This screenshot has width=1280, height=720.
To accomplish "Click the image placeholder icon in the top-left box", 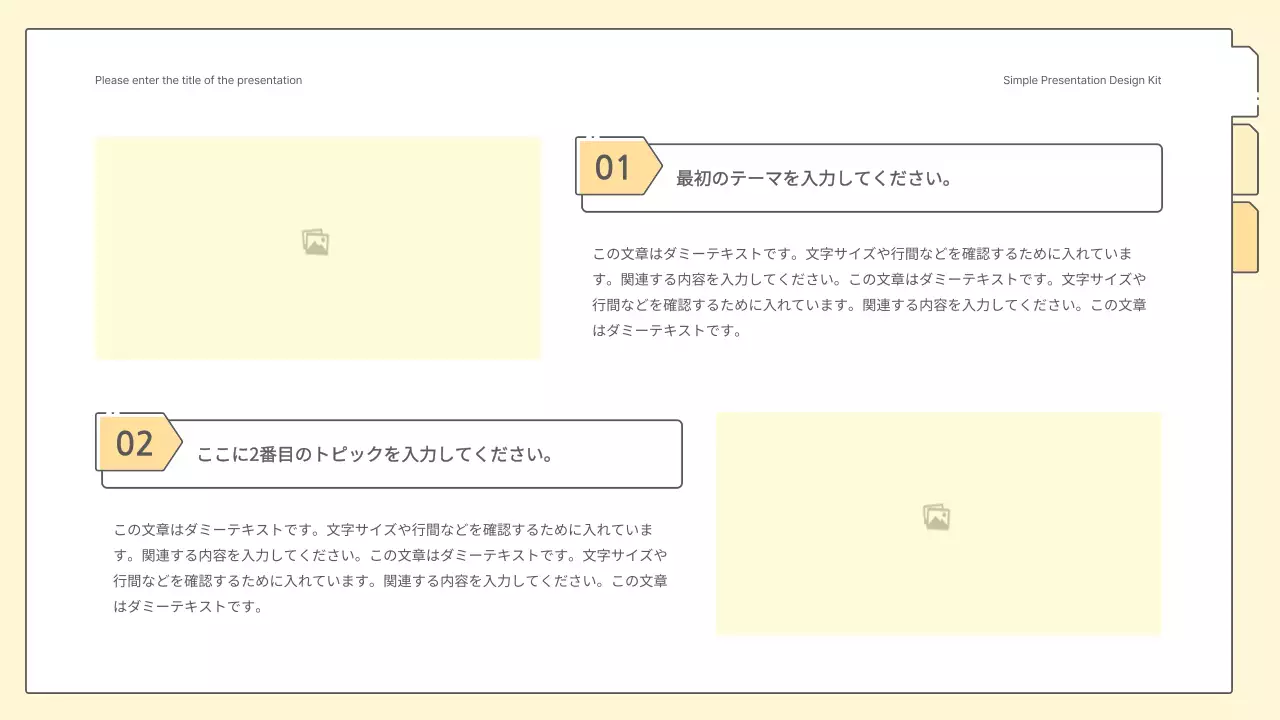I will tap(316, 241).
